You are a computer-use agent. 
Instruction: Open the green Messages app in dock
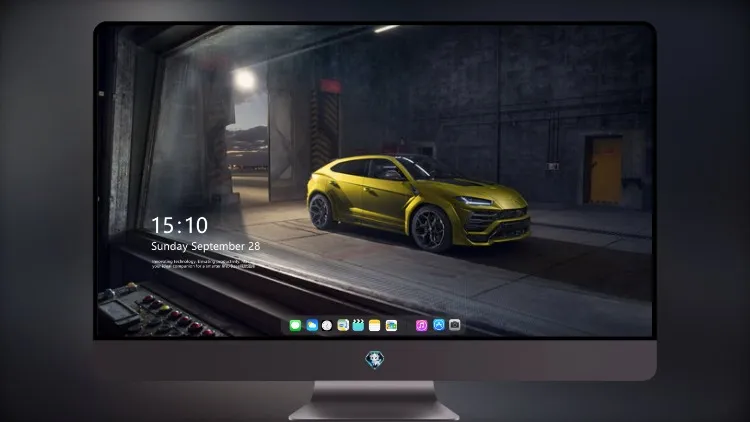click(295, 325)
